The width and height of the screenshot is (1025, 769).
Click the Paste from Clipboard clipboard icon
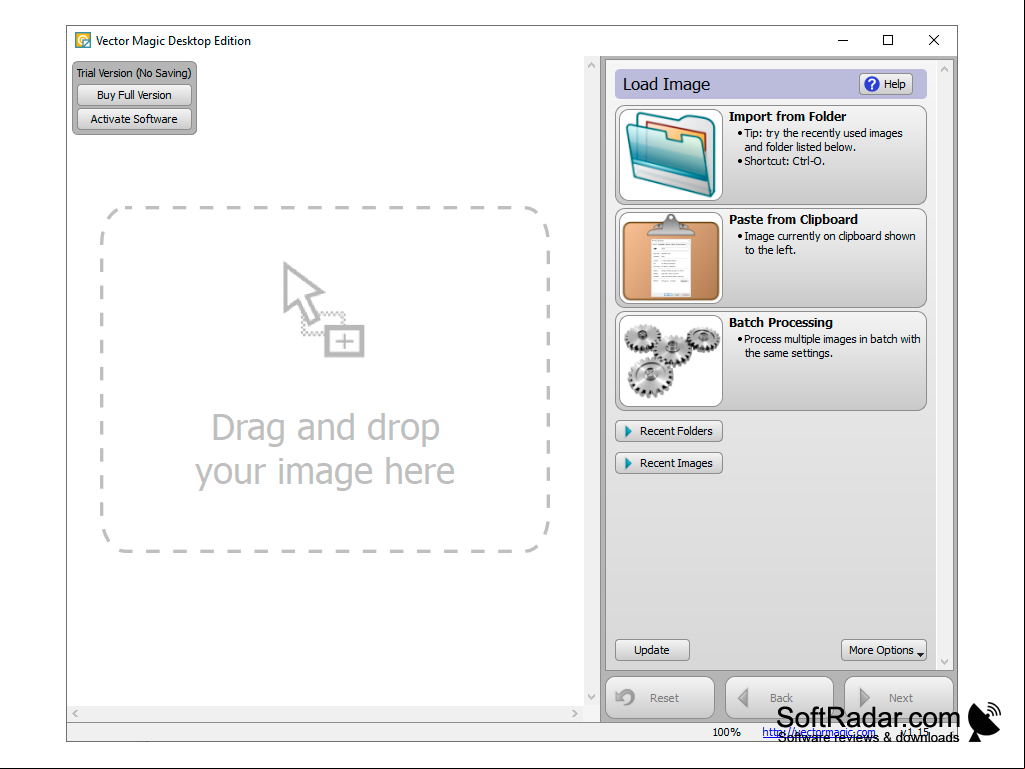coord(670,258)
